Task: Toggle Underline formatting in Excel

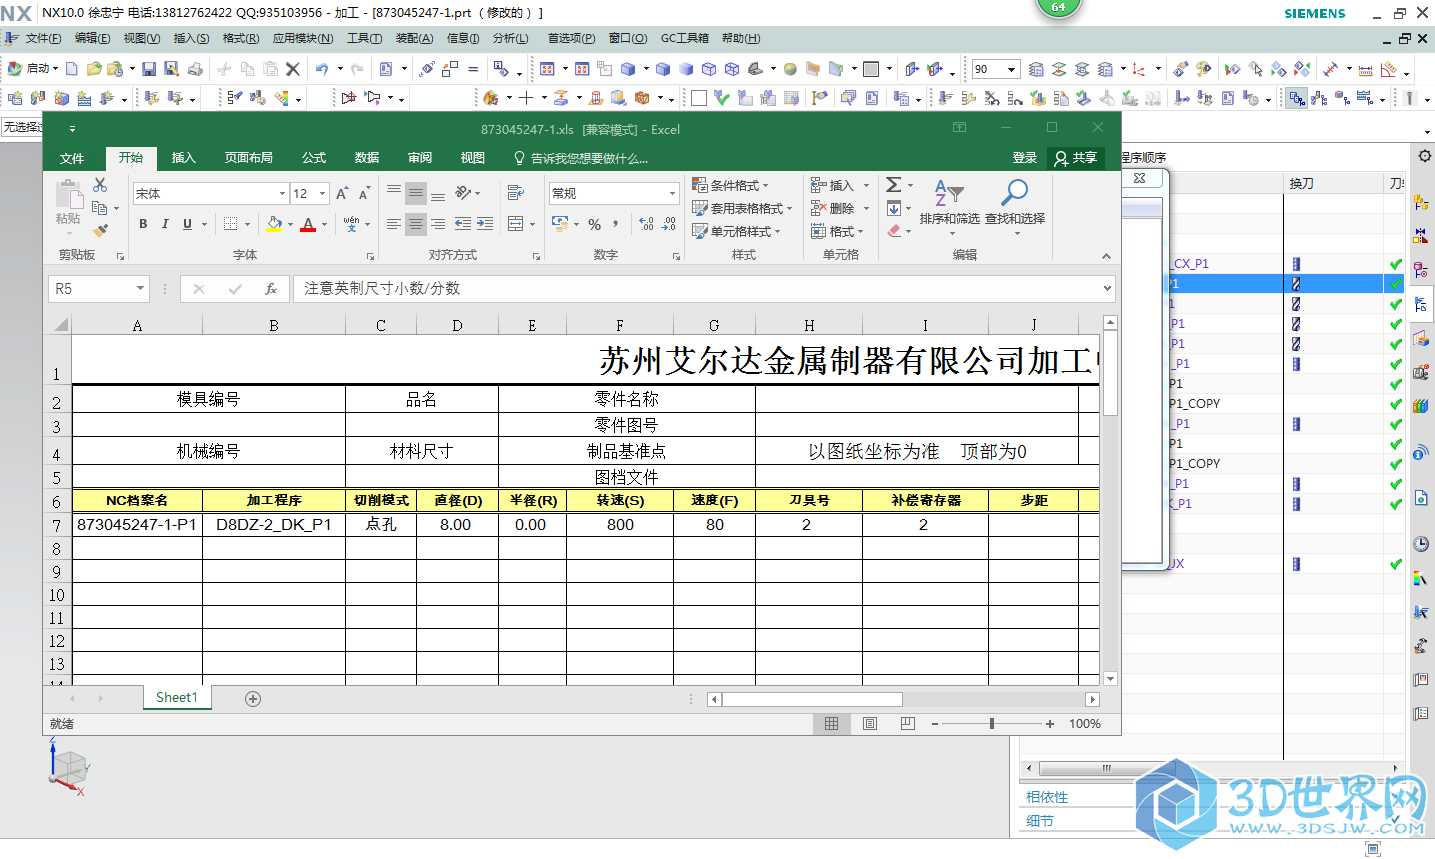Action: (187, 224)
